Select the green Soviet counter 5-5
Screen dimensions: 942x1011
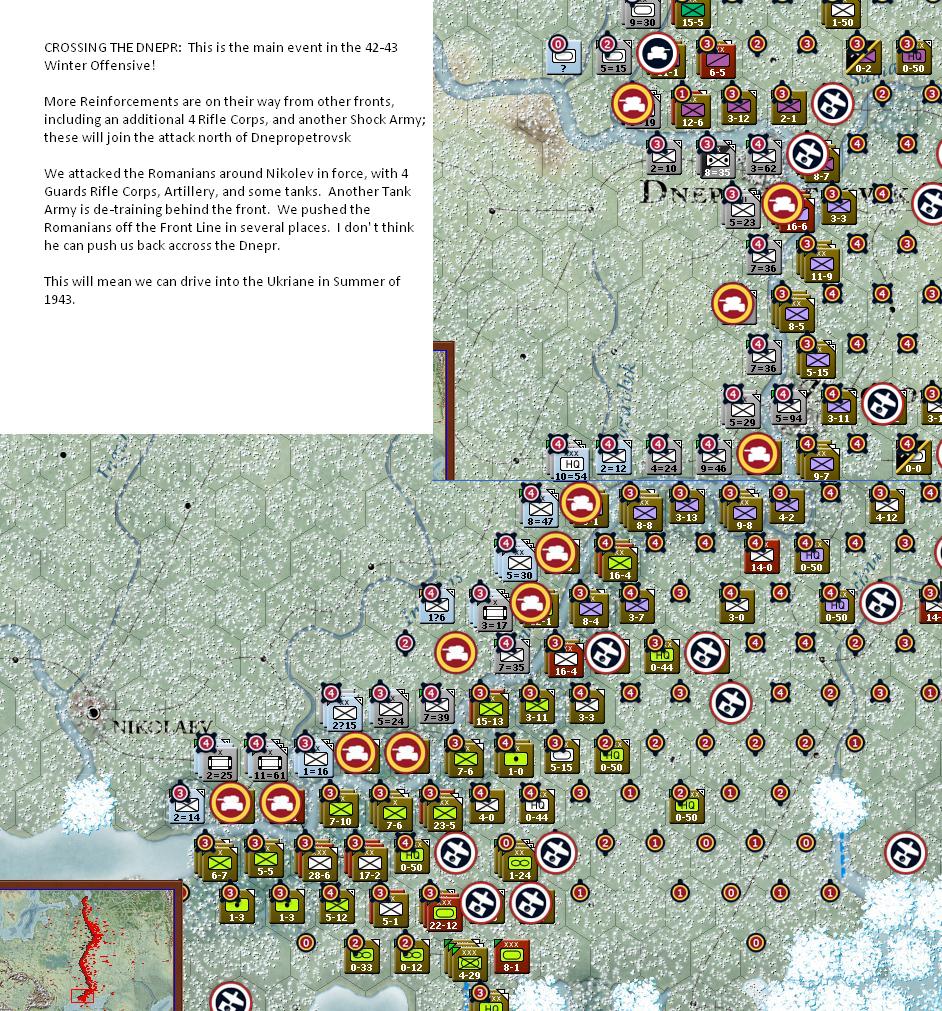265,861
